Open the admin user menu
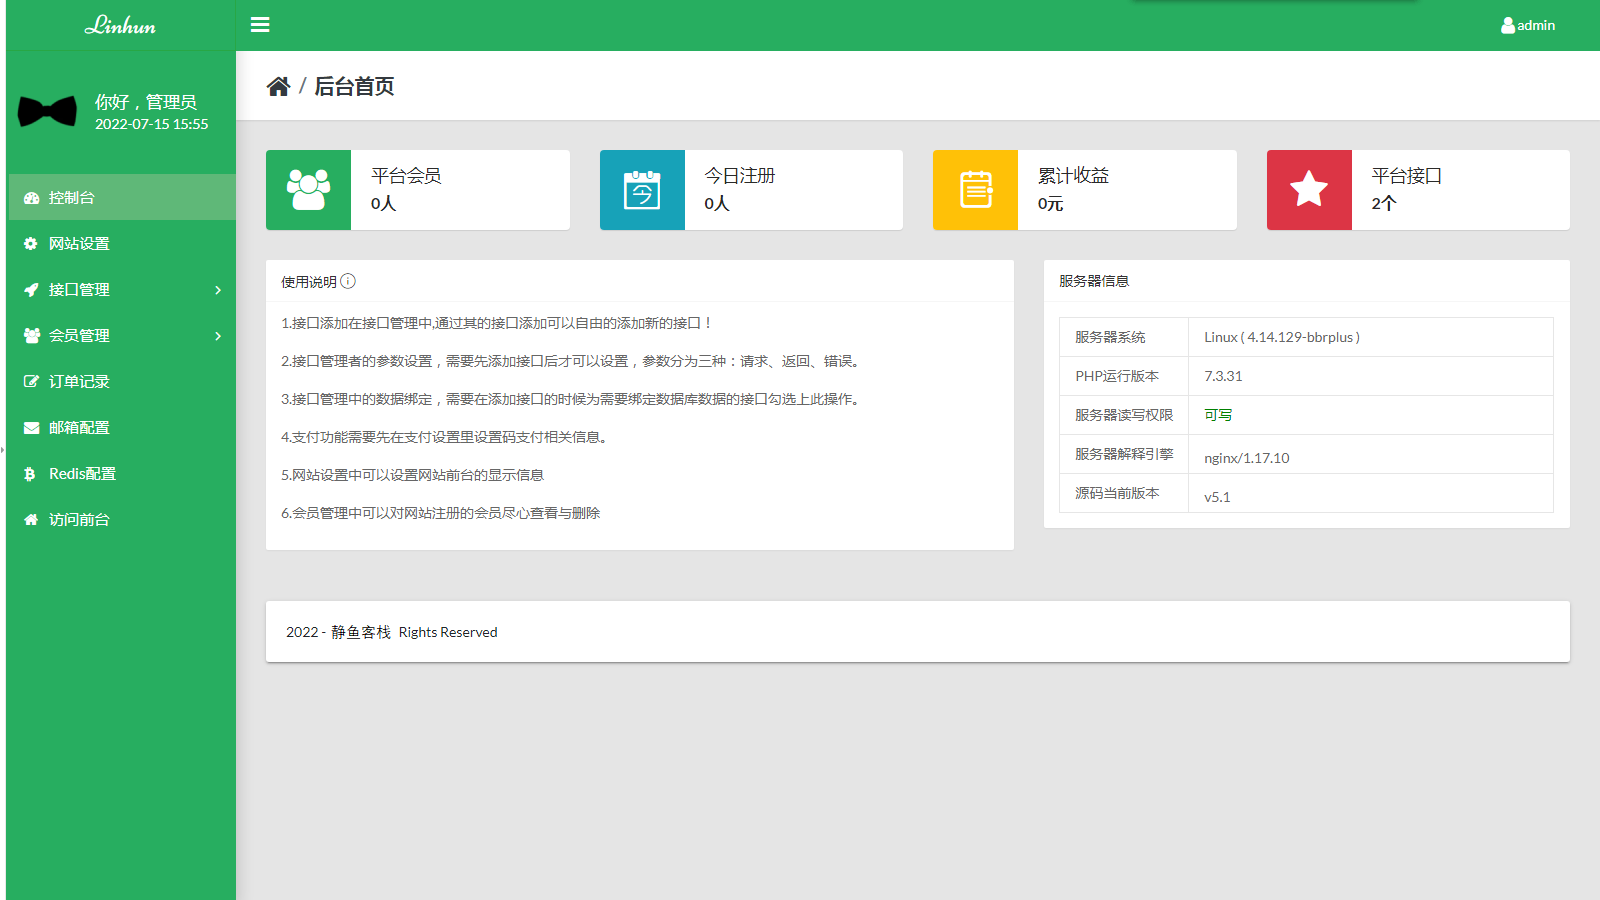Viewport: 1600px width, 900px height. [1528, 26]
